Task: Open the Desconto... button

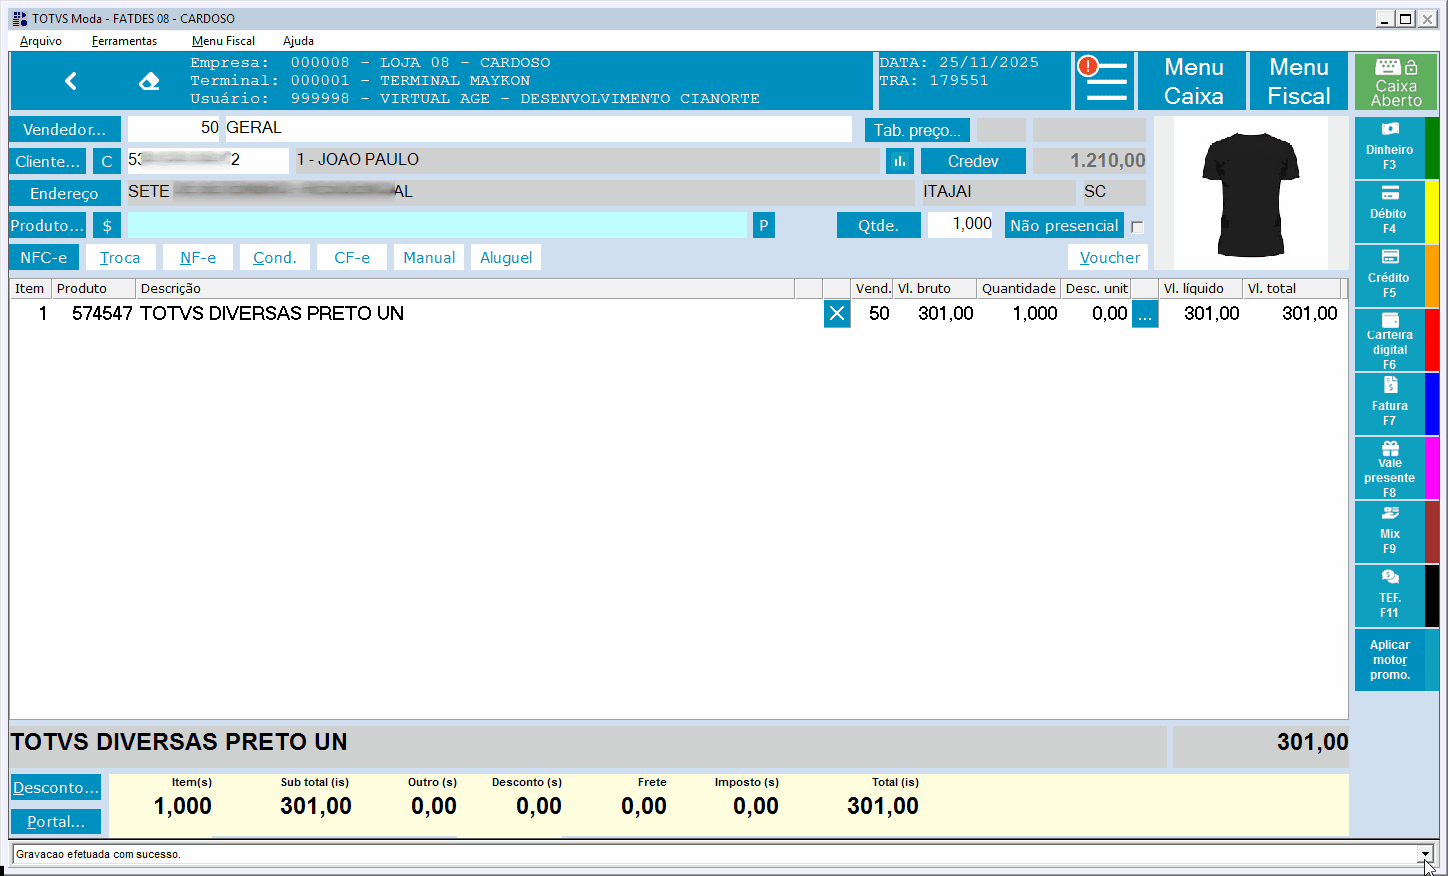Action: click(x=56, y=787)
